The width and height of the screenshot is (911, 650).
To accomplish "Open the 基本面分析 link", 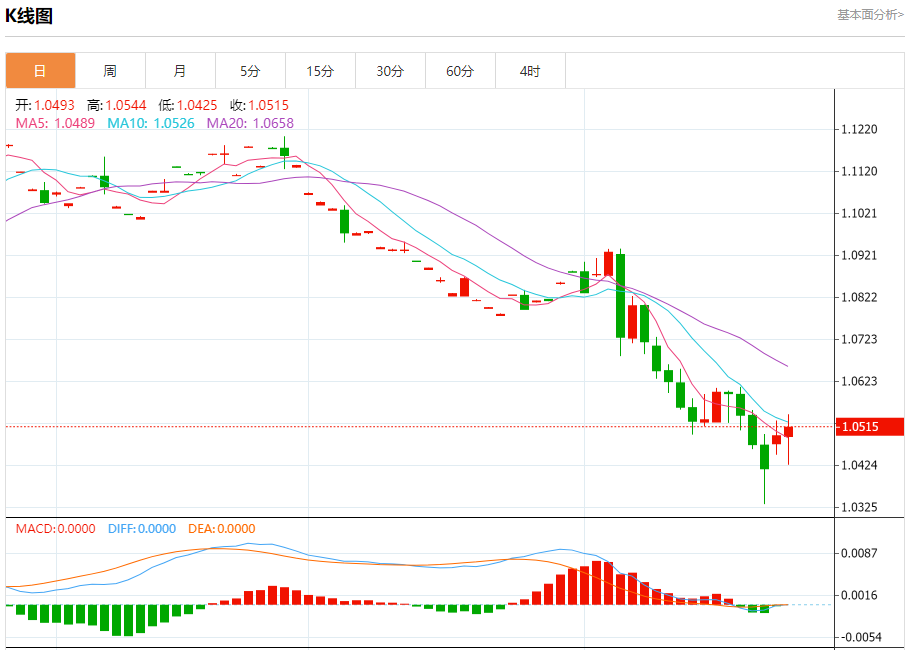I will 870,15.
